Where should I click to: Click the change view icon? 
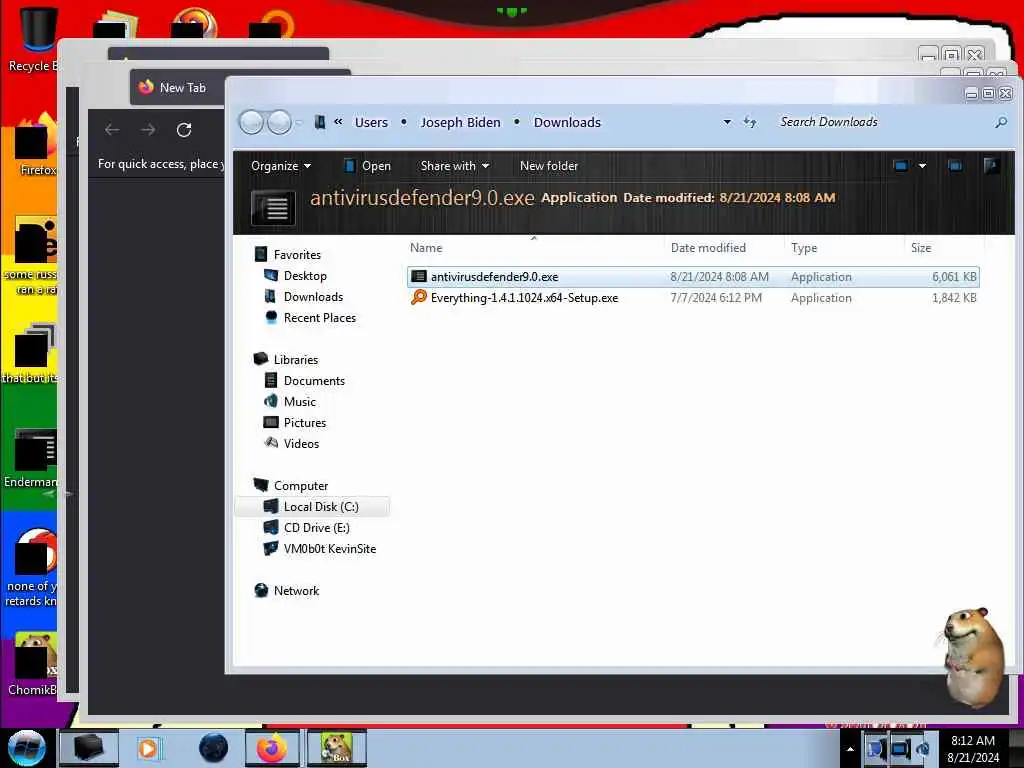click(x=901, y=166)
